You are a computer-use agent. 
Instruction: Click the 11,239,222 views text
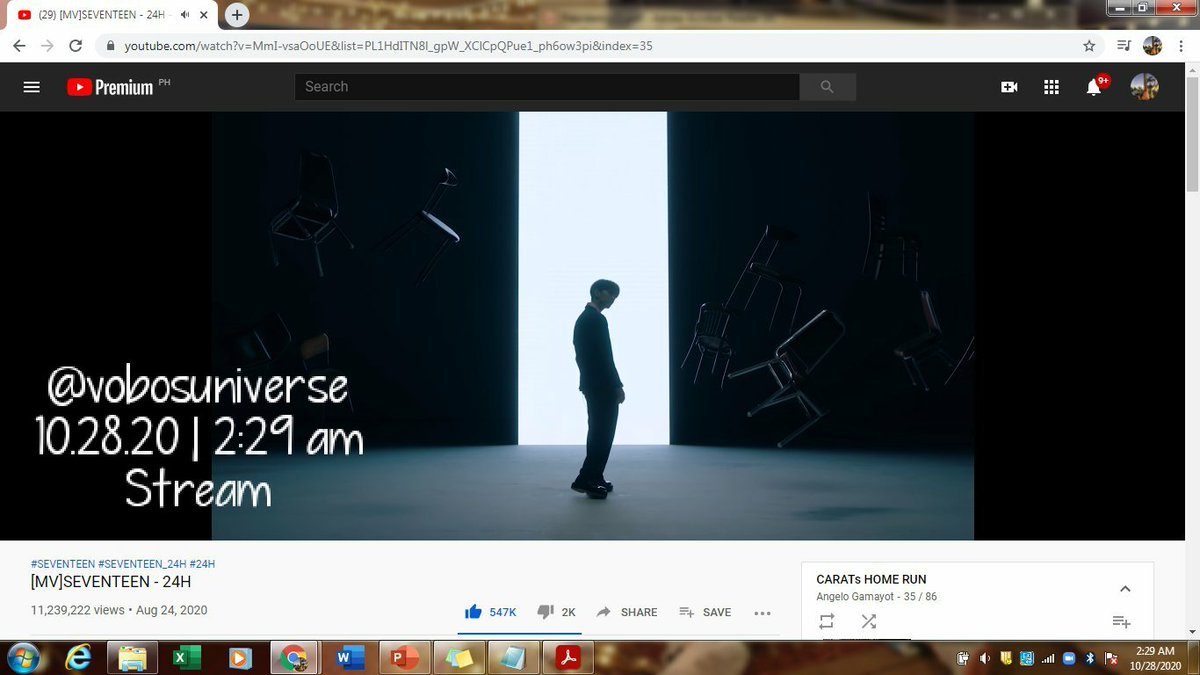tap(78, 610)
